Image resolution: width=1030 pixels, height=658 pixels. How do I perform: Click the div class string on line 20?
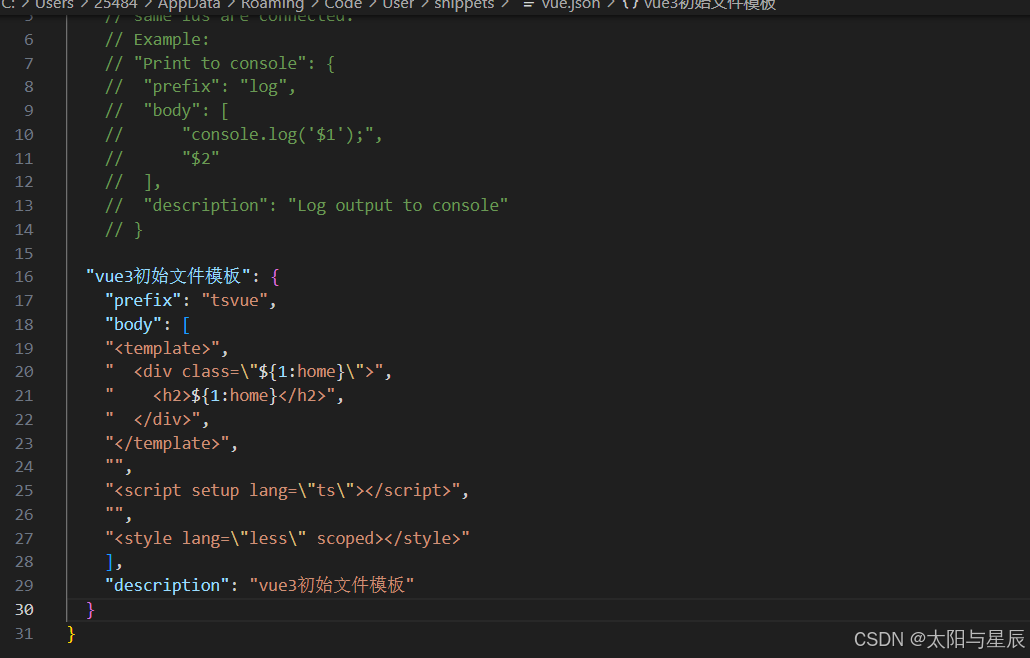click(x=244, y=372)
